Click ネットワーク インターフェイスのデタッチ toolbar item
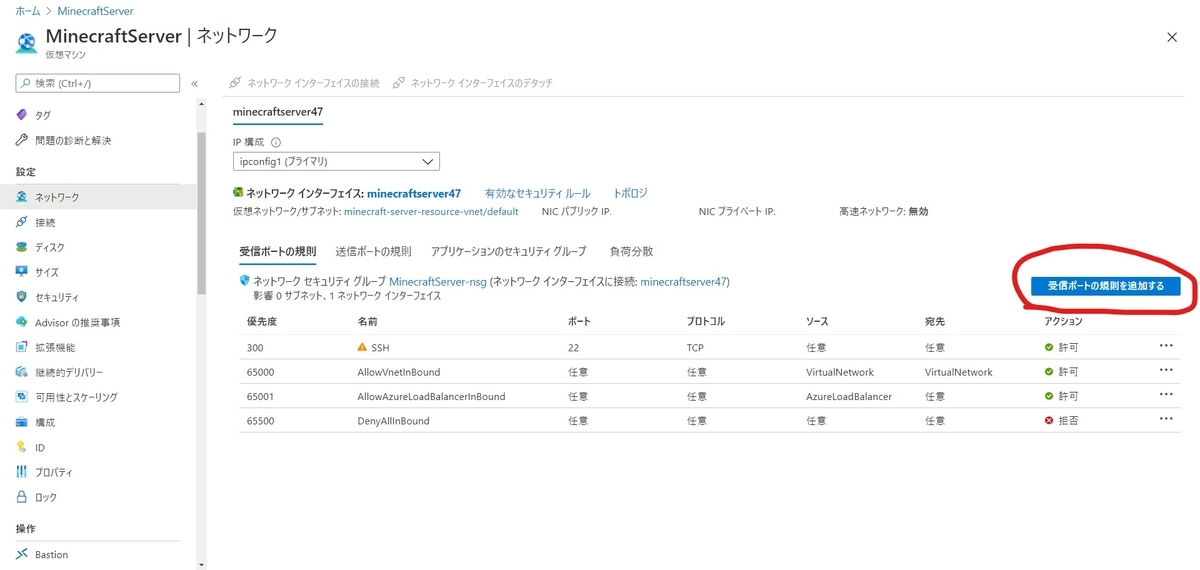 (x=473, y=83)
